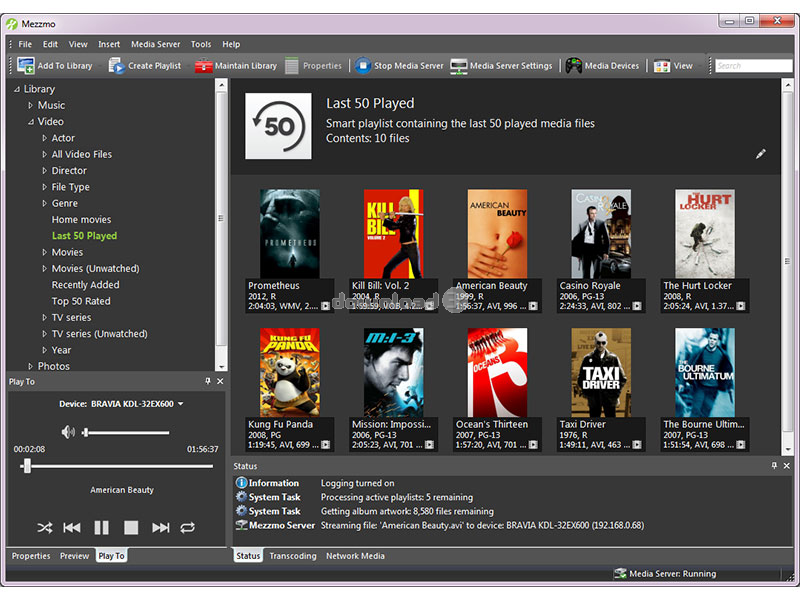Select Top 50 Rated in the library tree
This screenshot has height=600, width=800.
(81, 301)
